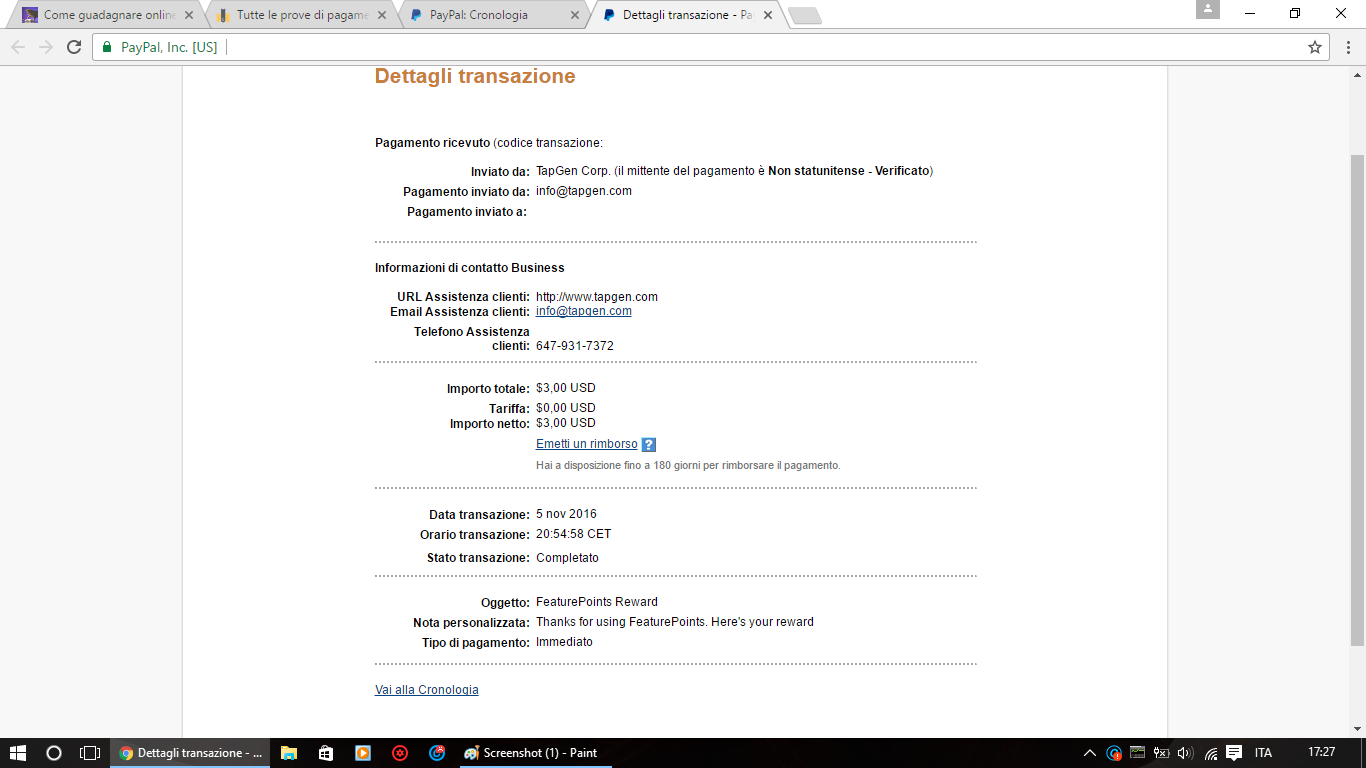Close the 'Dettagli transazione' tab
Viewport: 1366px width, 768px height.
tap(766, 15)
